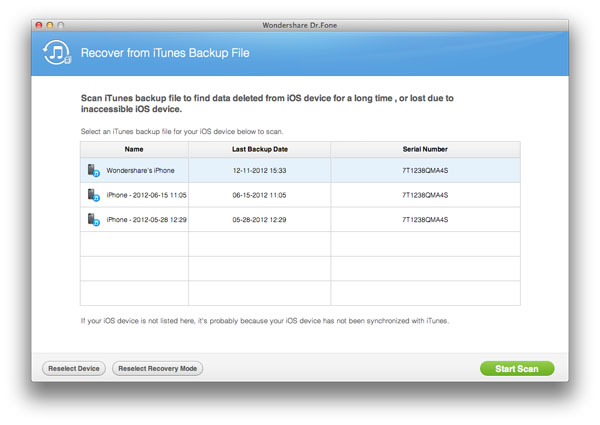Click the device icon beside Wondershare's iPhone

(x=93, y=171)
